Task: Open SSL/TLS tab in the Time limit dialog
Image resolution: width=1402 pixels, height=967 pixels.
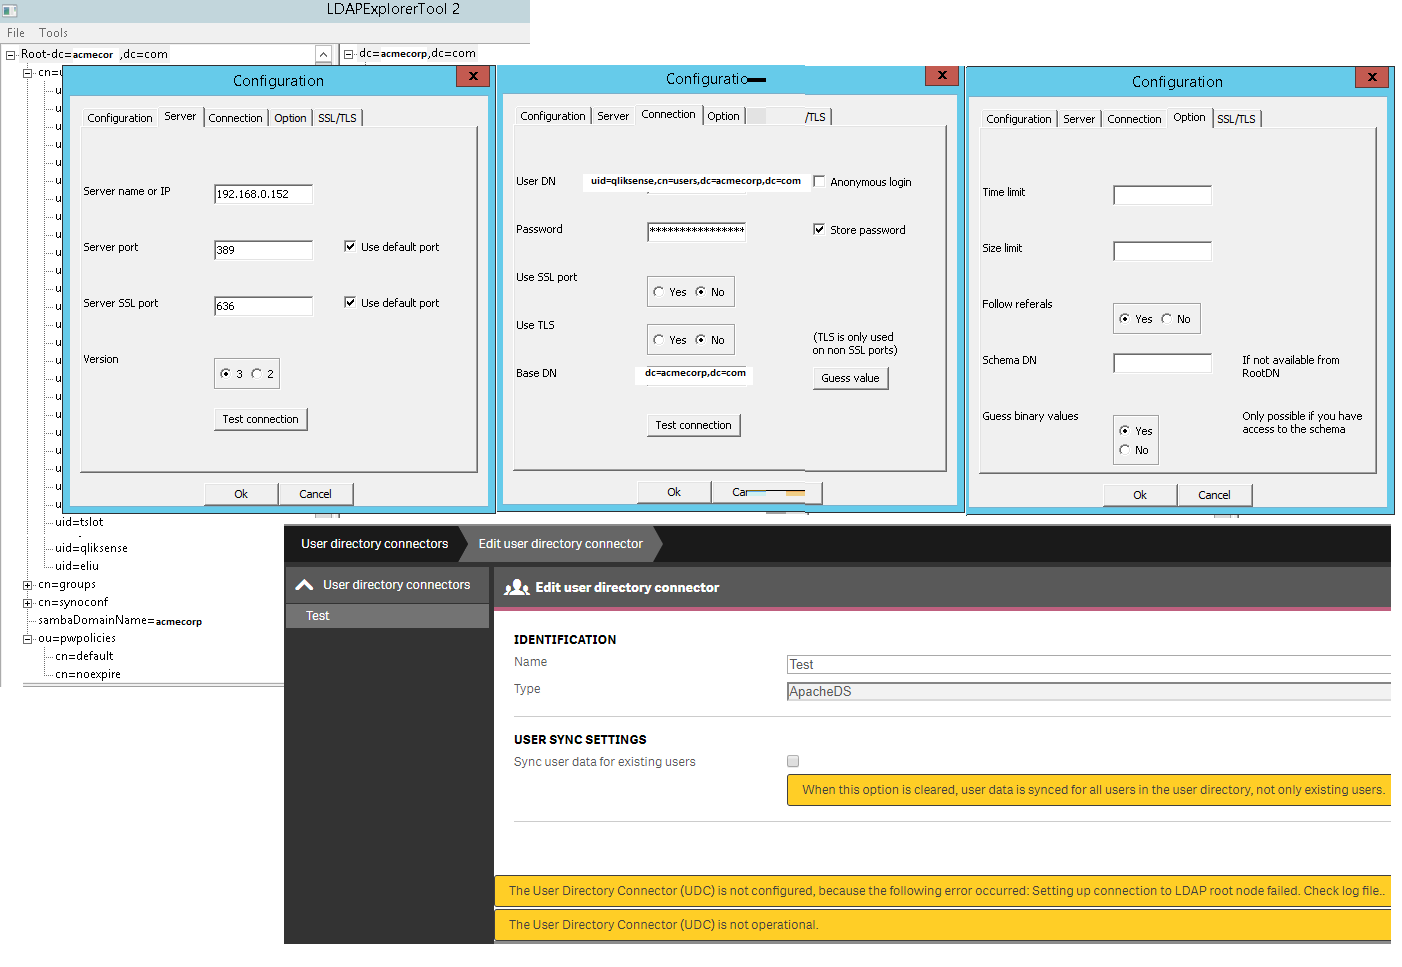Action: point(1236,119)
